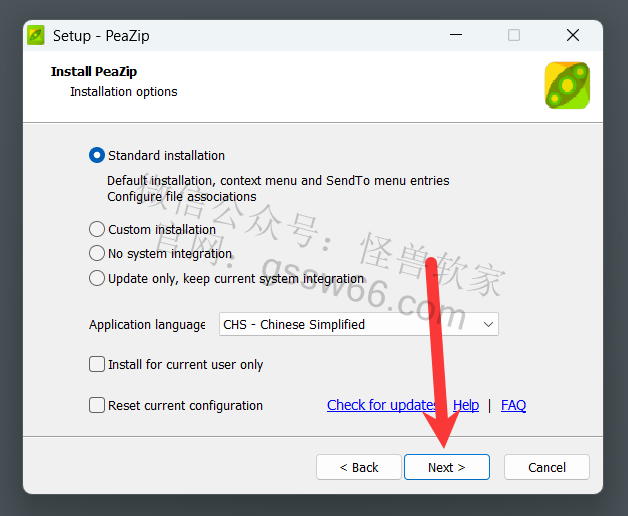The width and height of the screenshot is (628, 516).
Task: Click 'Default installation, context menu and SendTo' text
Action: [278, 181]
